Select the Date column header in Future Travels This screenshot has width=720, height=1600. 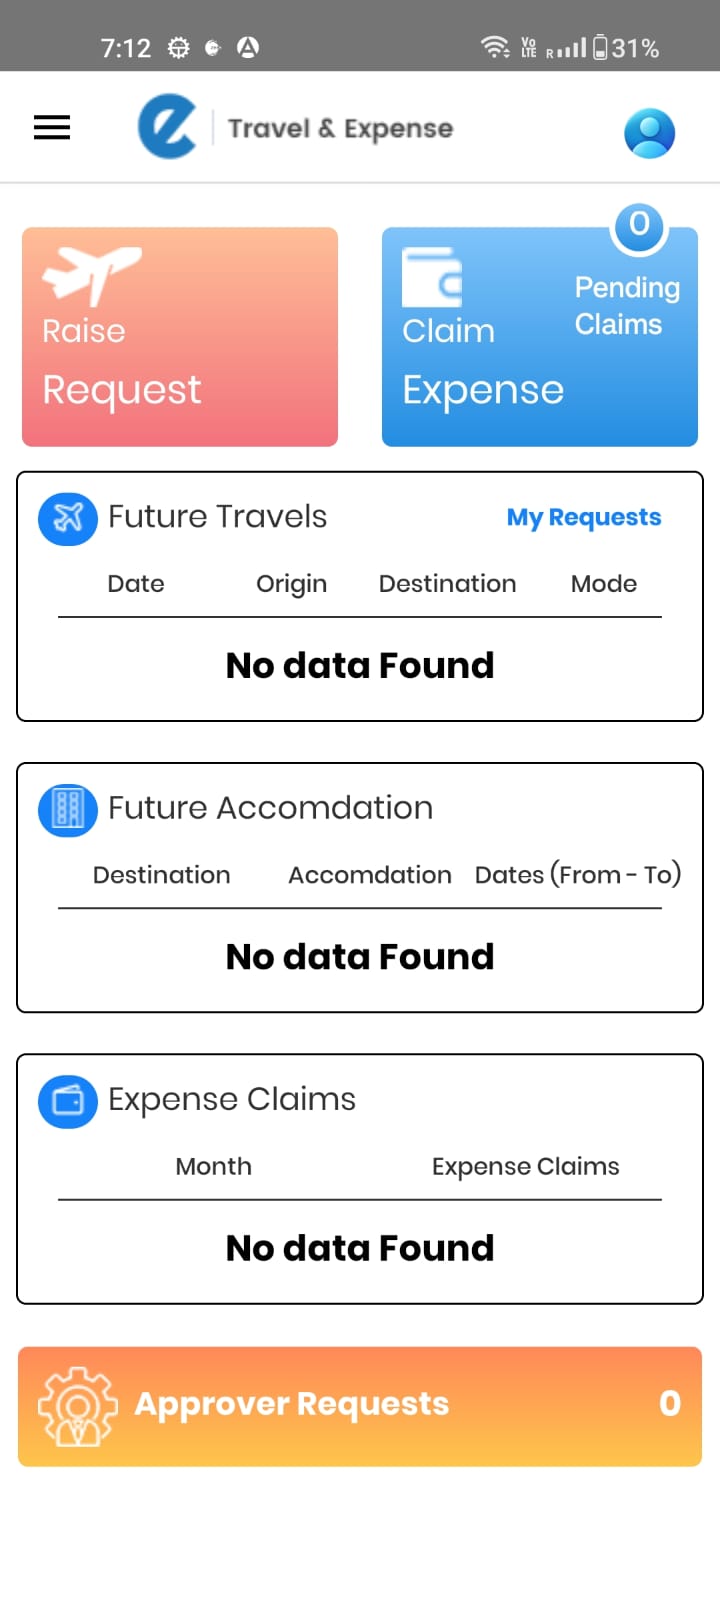tap(136, 584)
